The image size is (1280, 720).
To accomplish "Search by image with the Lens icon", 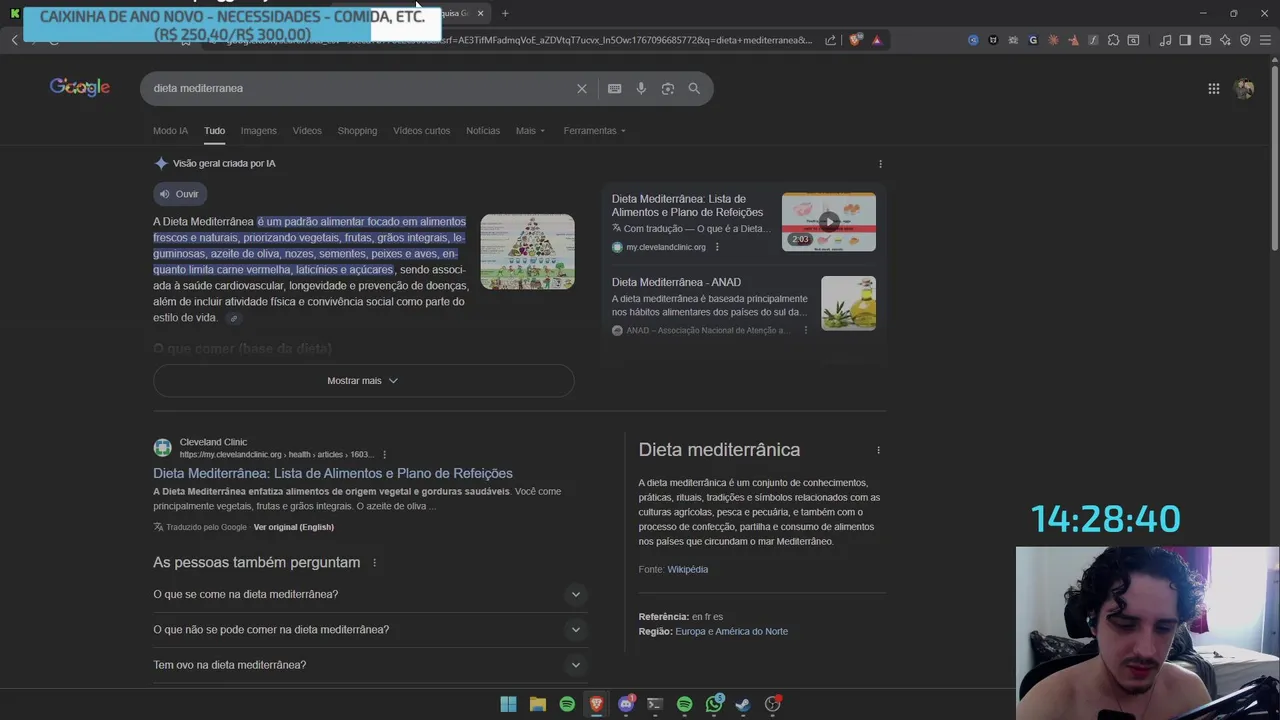I will (x=668, y=88).
